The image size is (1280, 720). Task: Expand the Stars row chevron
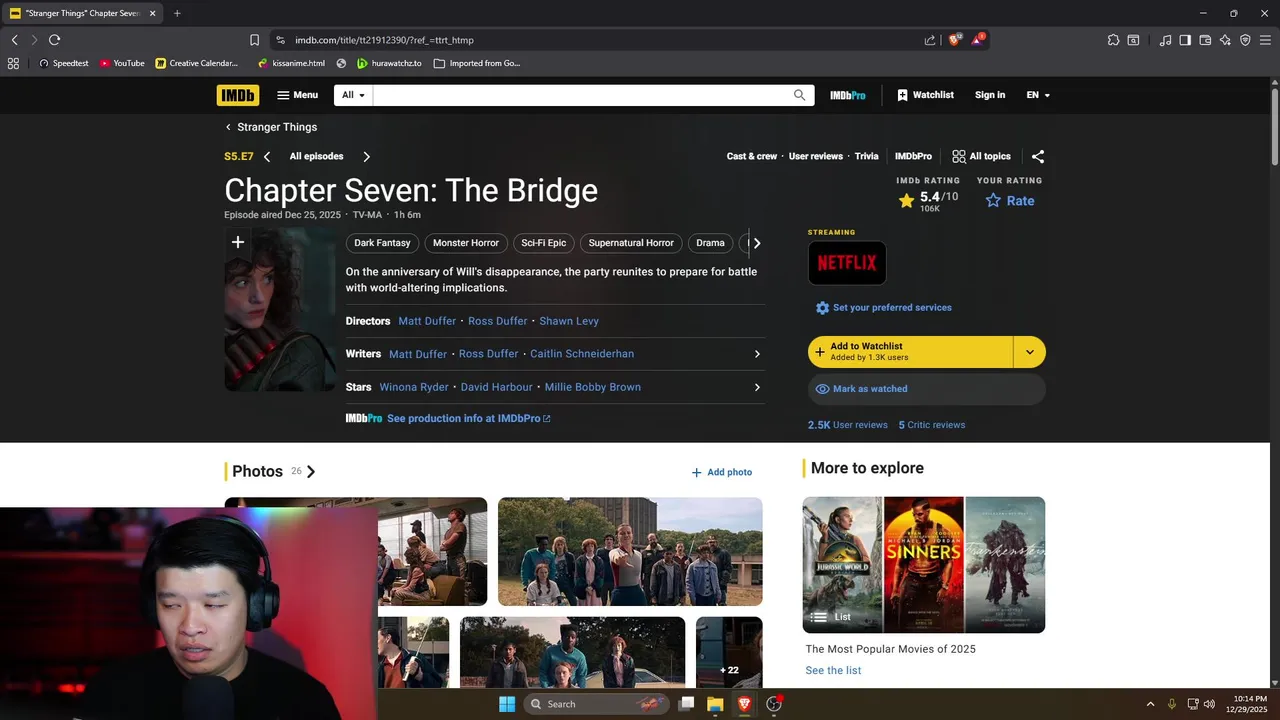[757, 387]
